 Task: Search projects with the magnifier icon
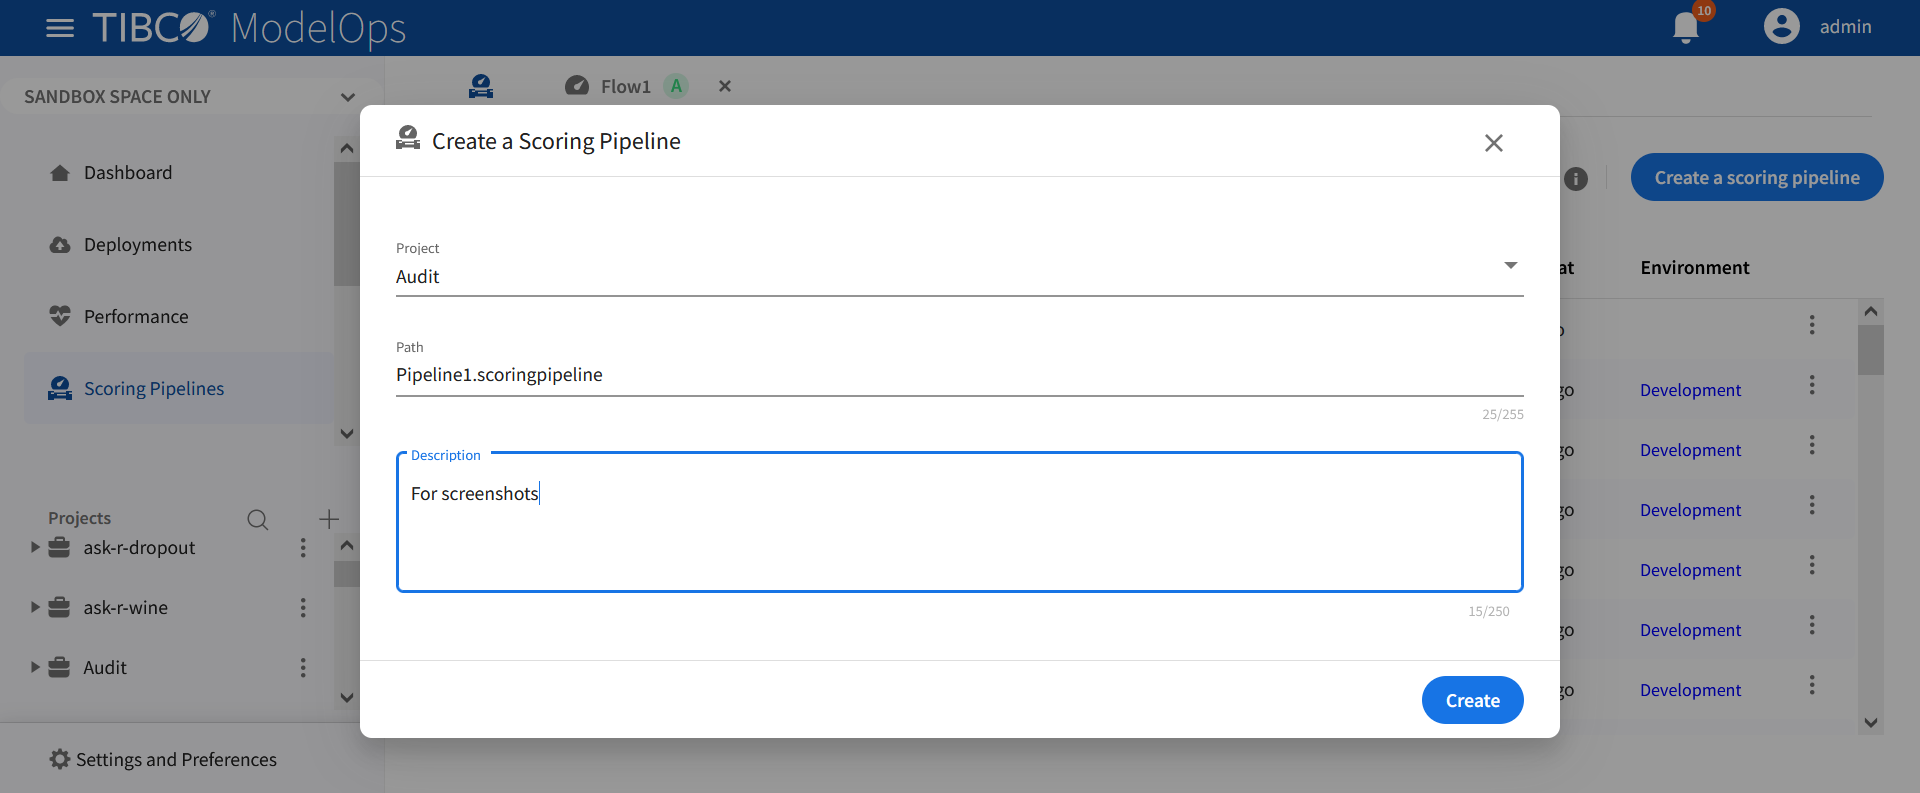(x=257, y=519)
